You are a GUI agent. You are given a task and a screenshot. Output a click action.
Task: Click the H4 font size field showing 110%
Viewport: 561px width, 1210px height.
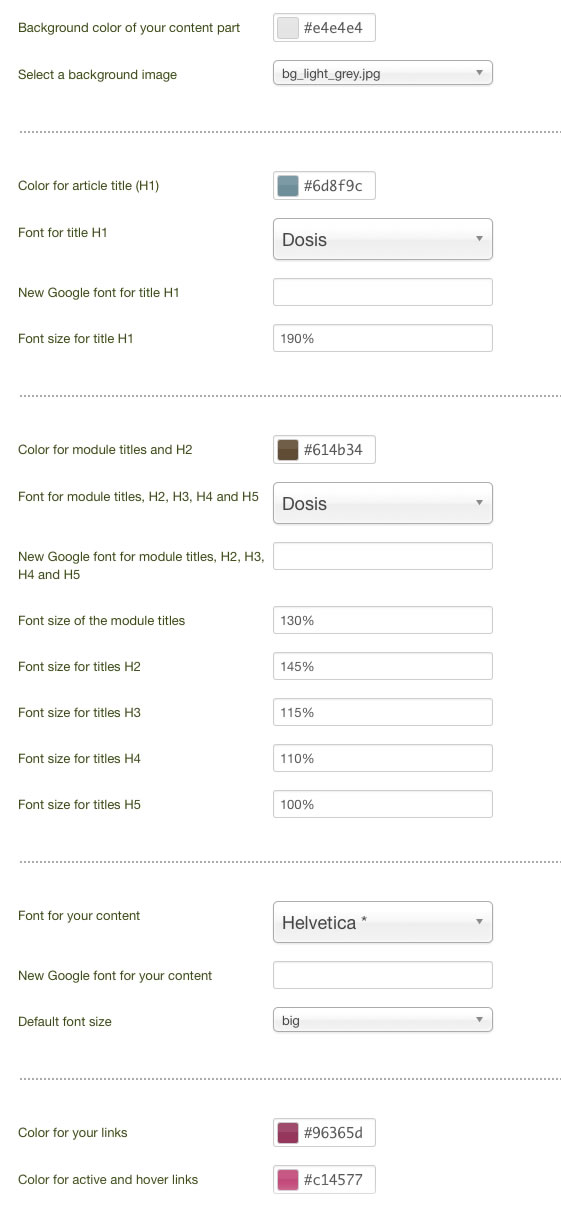(383, 758)
